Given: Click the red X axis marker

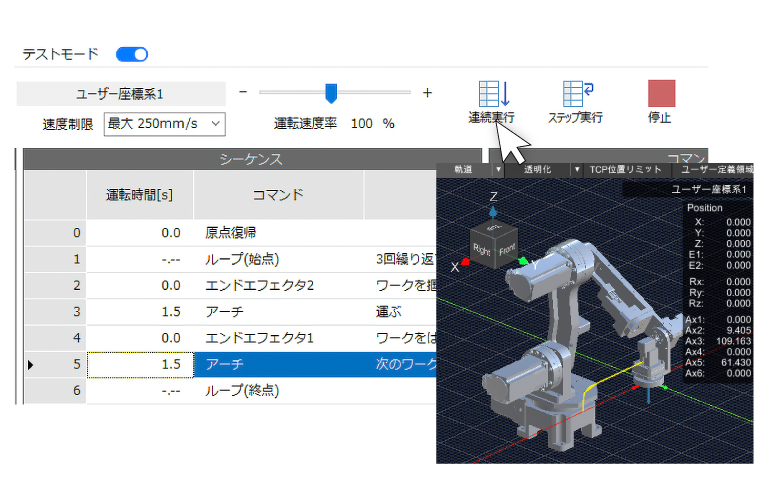Looking at the screenshot, I should click(465, 262).
